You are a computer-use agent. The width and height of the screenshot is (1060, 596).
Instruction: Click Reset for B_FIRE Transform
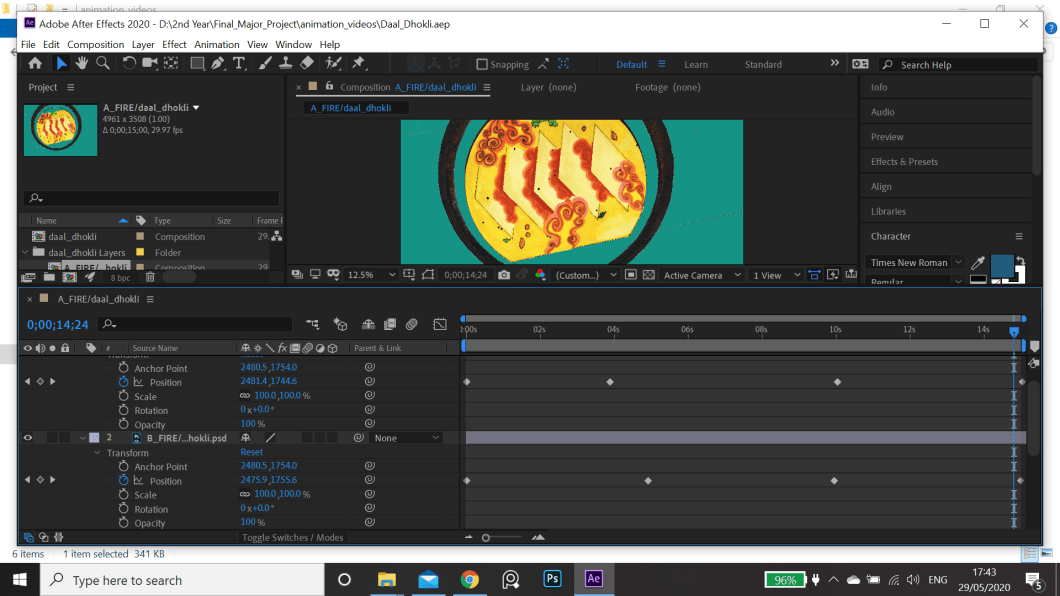pos(251,452)
